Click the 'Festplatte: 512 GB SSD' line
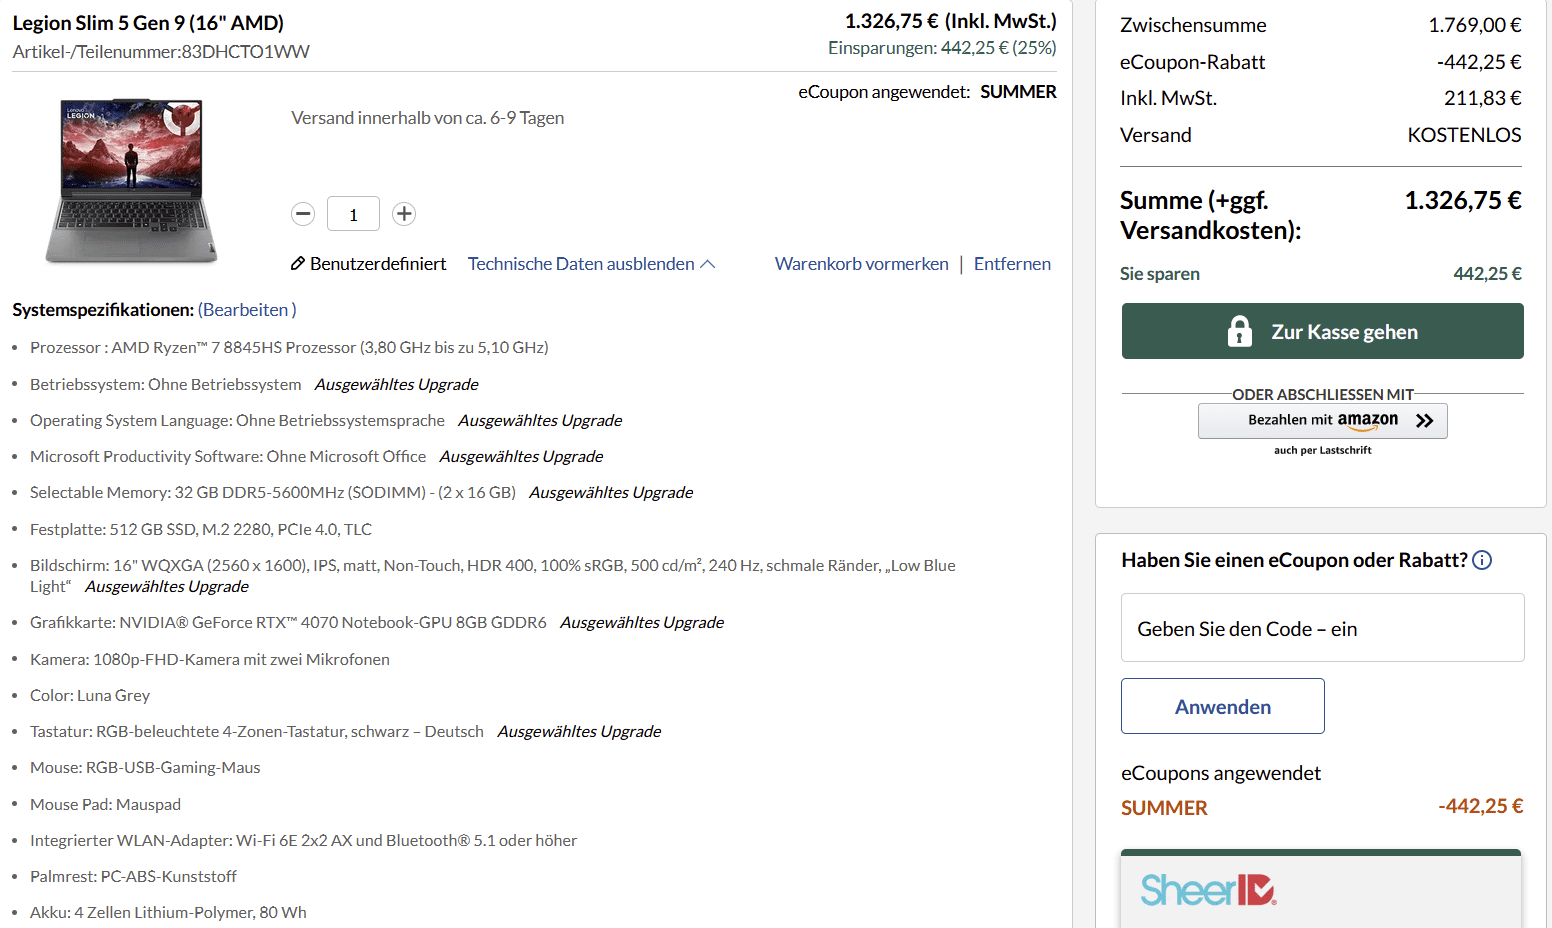The image size is (1552, 928). click(x=201, y=529)
